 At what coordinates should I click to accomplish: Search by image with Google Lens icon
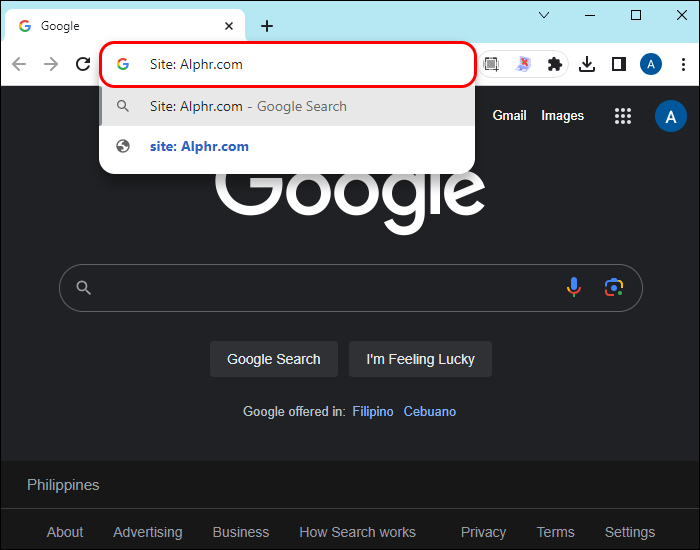pyautogui.click(x=614, y=288)
